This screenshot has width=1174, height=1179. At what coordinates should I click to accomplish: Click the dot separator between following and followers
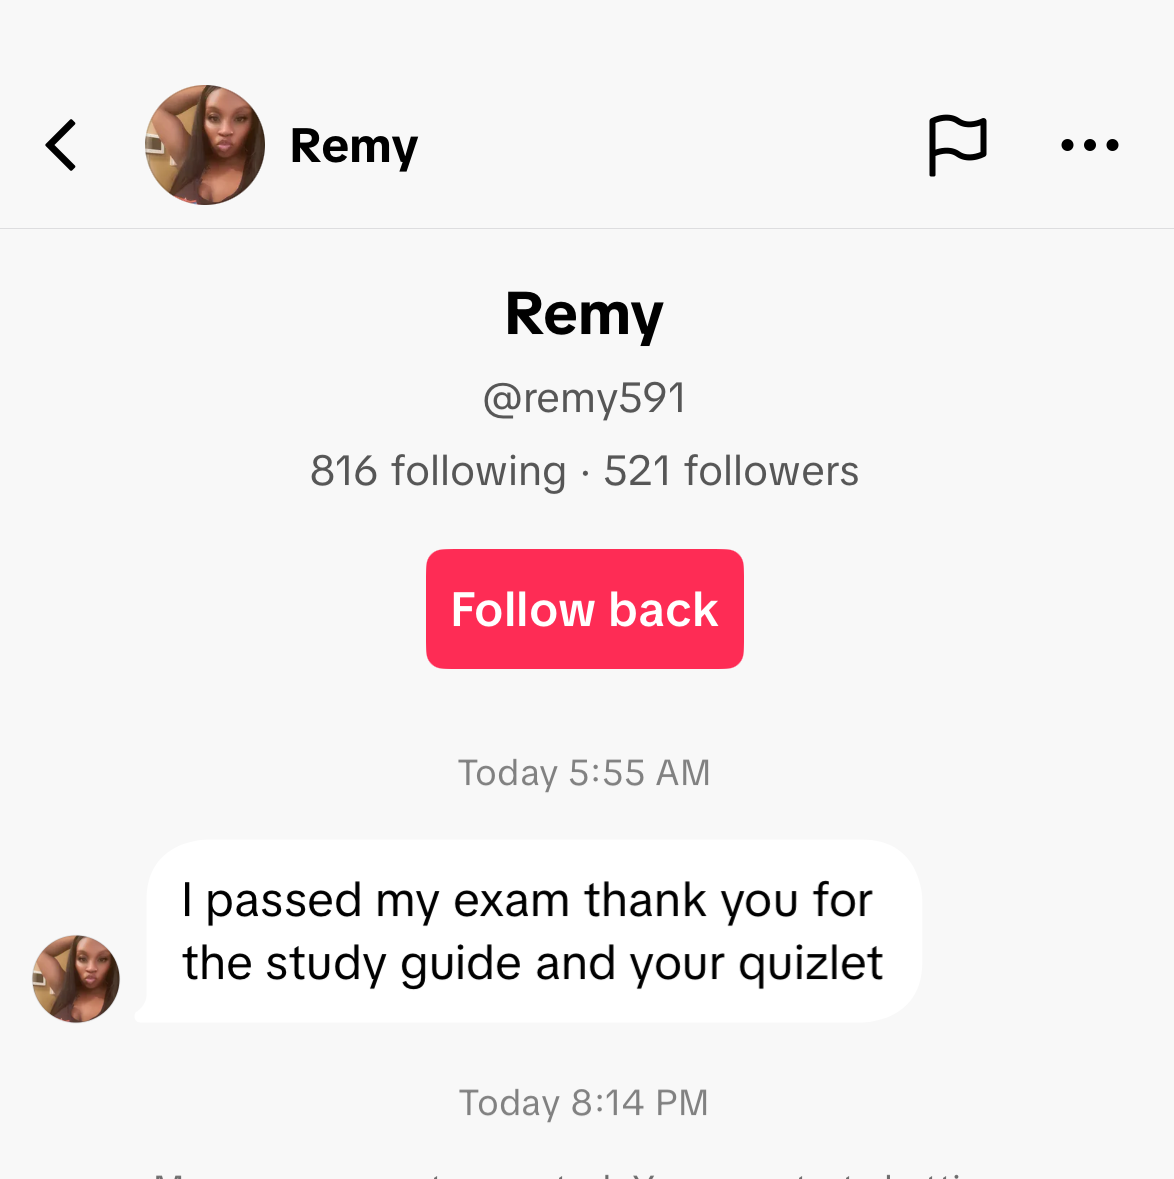click(x=585, y=472)
